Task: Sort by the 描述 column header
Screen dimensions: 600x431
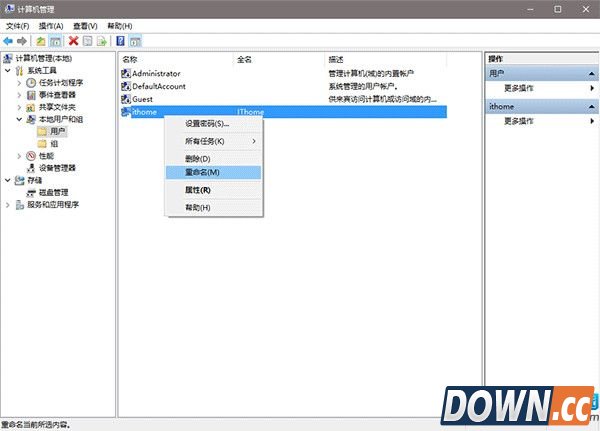Action: coord(386,59)
